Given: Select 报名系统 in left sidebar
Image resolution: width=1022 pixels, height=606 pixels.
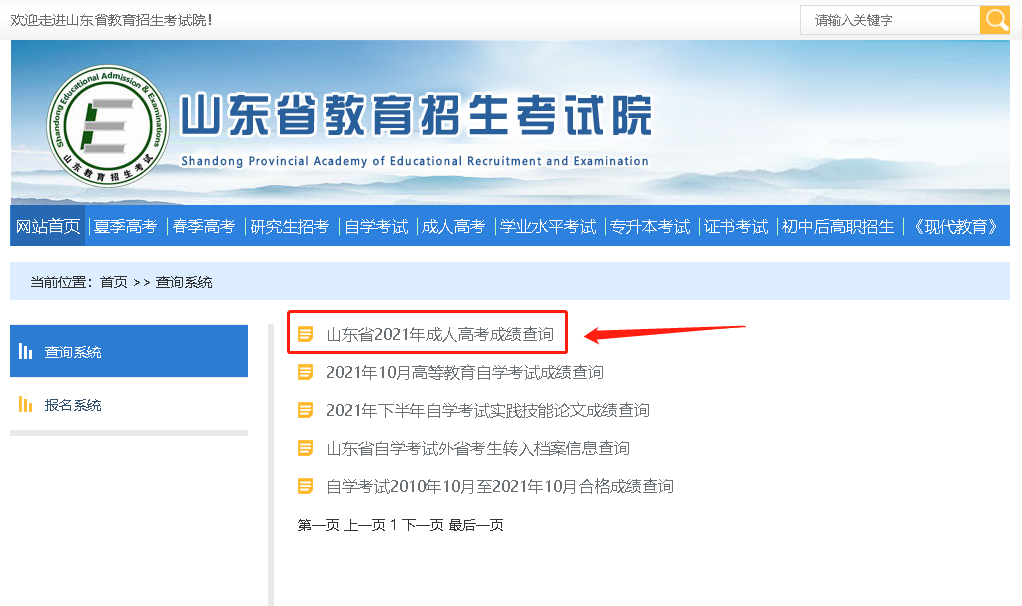Looking at the screenshot, I should pyautogui.click(x=73, y=405).
